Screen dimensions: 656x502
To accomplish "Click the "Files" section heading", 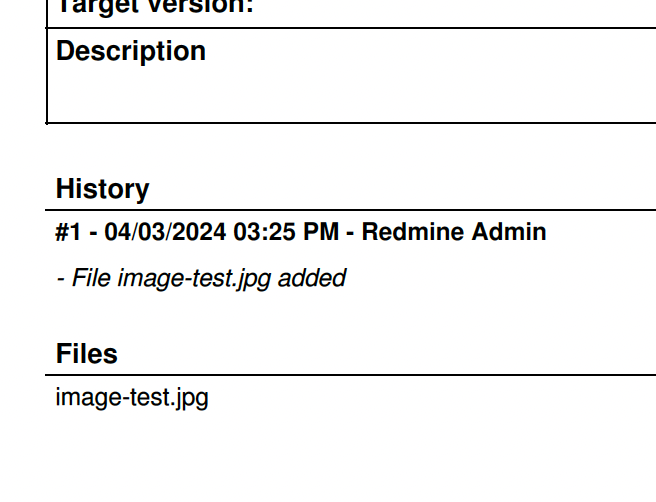I will coord(87,354).
